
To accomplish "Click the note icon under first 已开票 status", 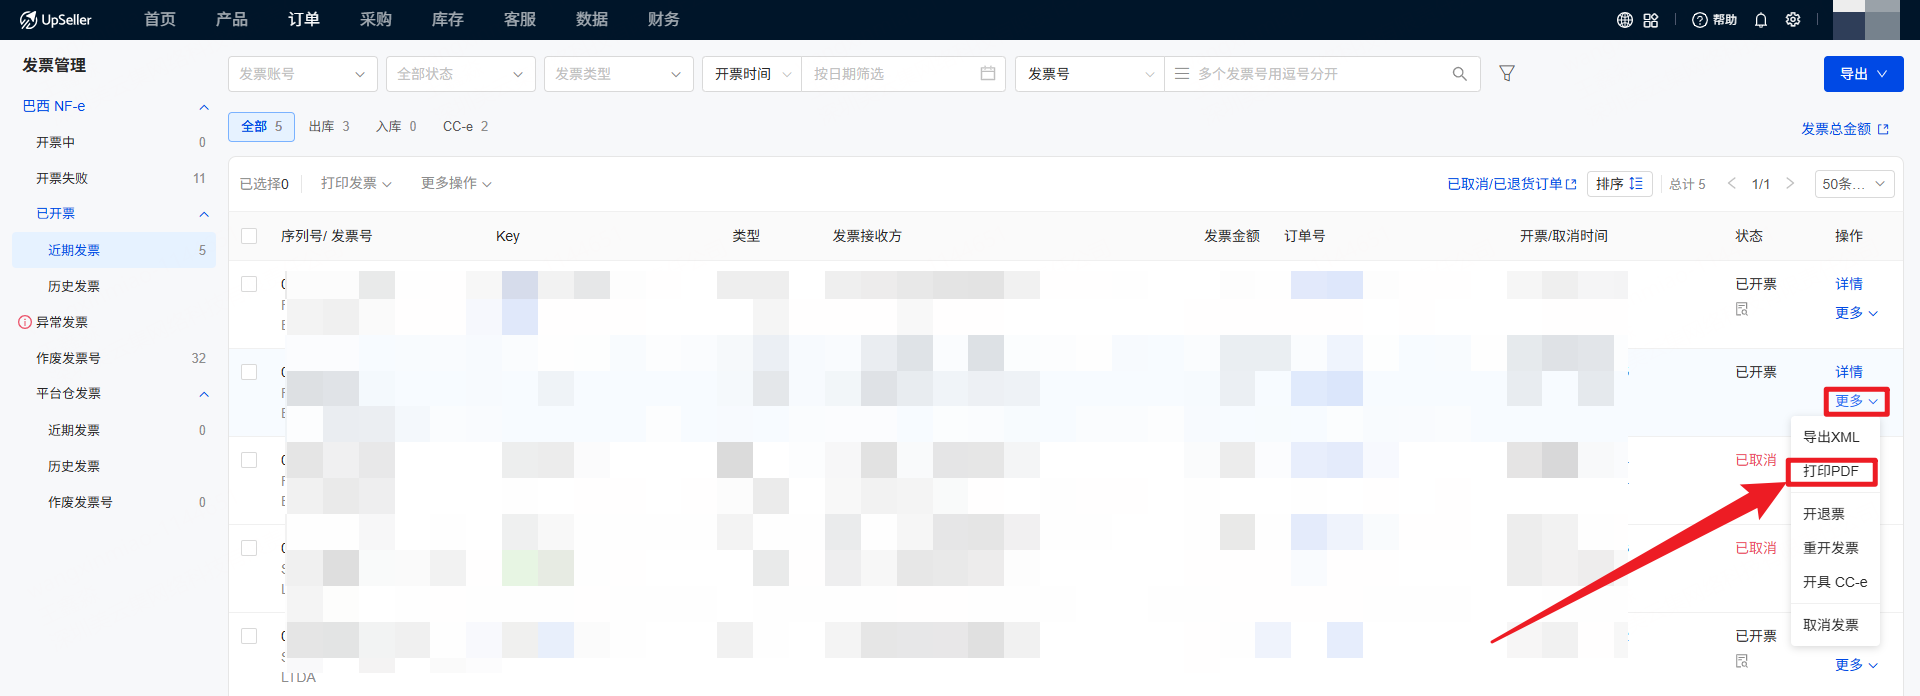I will (x=1742, y=309).
